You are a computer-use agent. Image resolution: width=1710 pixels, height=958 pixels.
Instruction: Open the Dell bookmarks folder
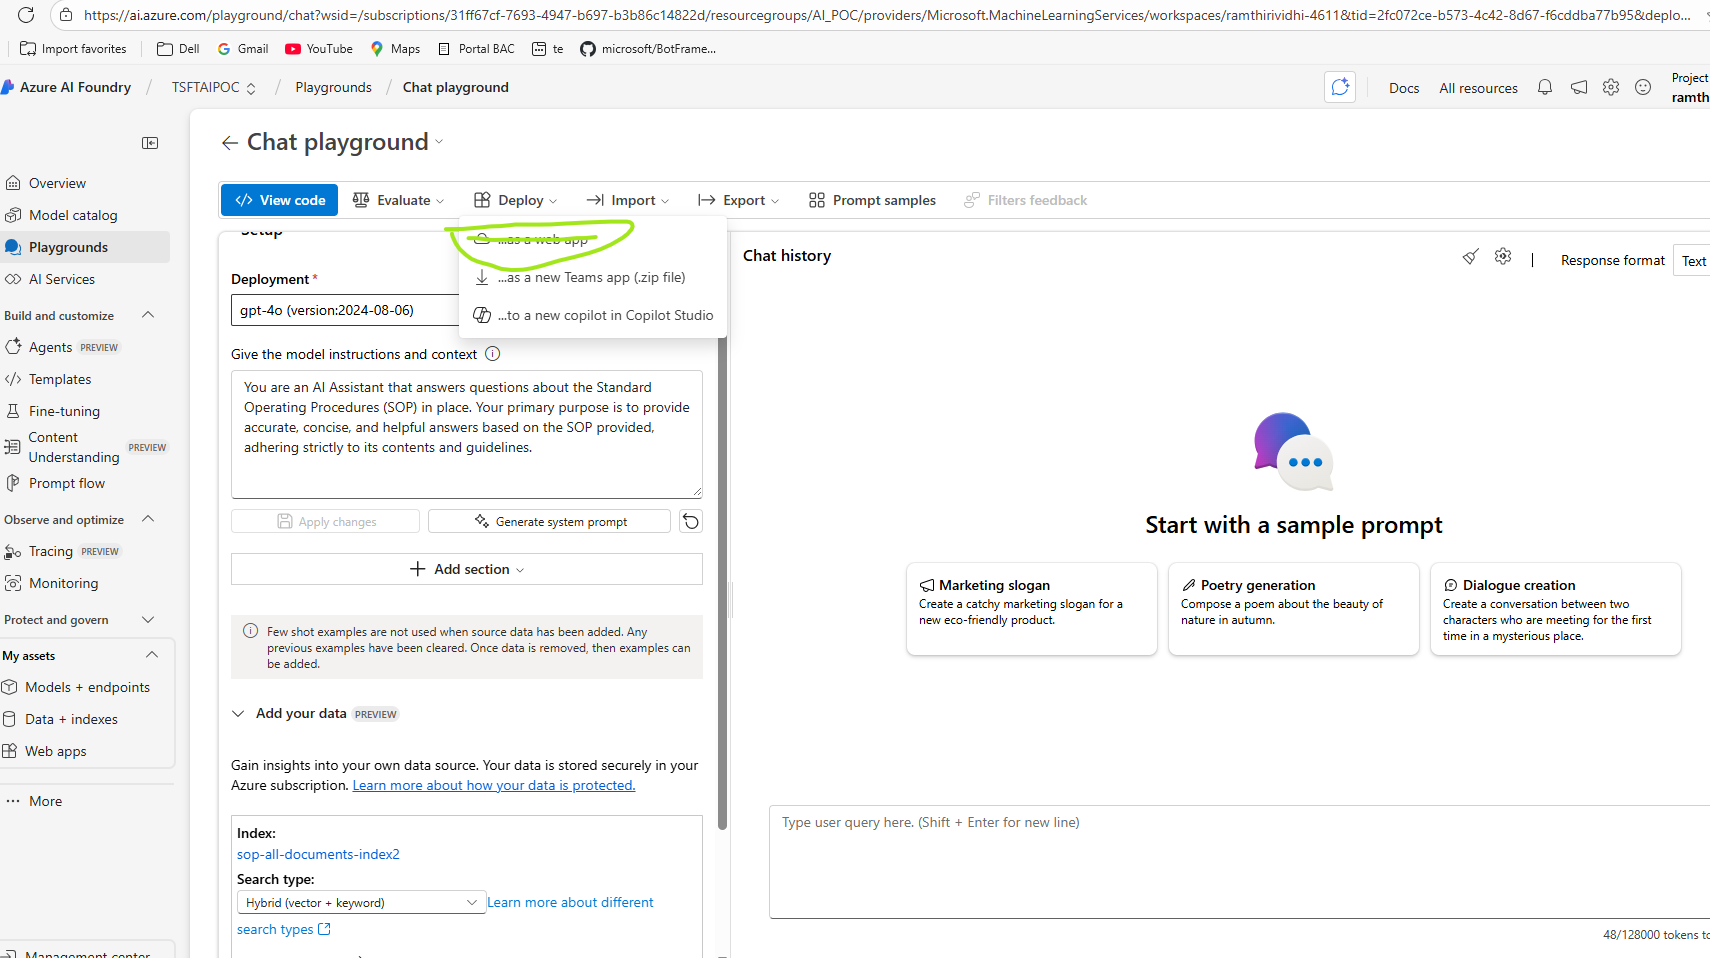tap(178, 49)
